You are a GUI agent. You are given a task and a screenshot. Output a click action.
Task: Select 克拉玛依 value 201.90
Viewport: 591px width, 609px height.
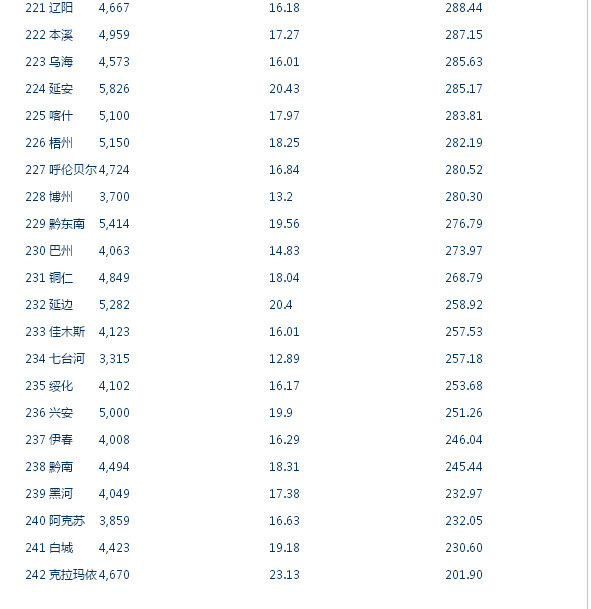click(464, 575)
